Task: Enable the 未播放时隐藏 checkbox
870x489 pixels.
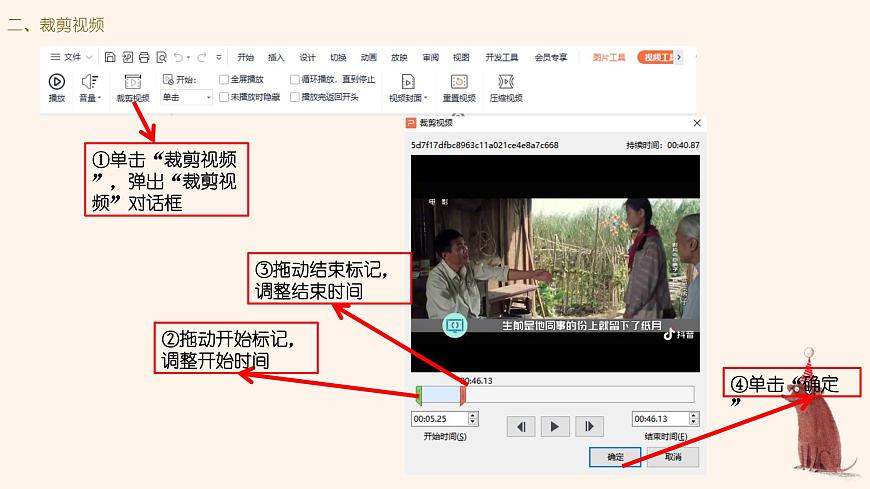Action: tap(224, 97)
